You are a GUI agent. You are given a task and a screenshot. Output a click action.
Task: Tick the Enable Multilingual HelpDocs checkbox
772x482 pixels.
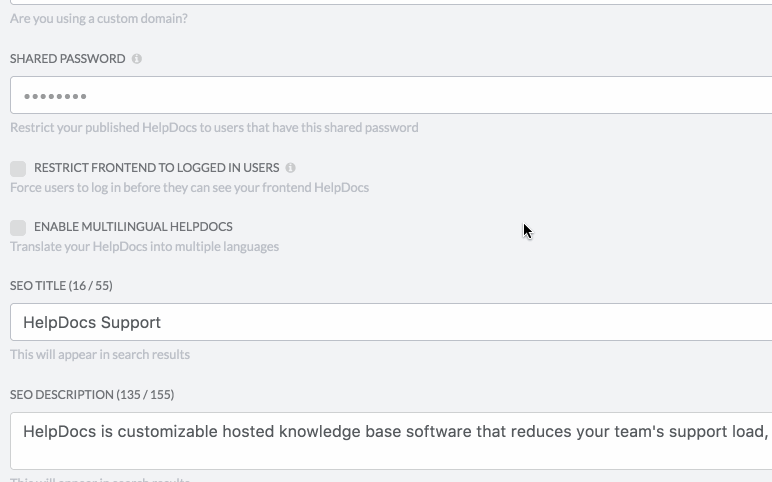pos(18,227)
